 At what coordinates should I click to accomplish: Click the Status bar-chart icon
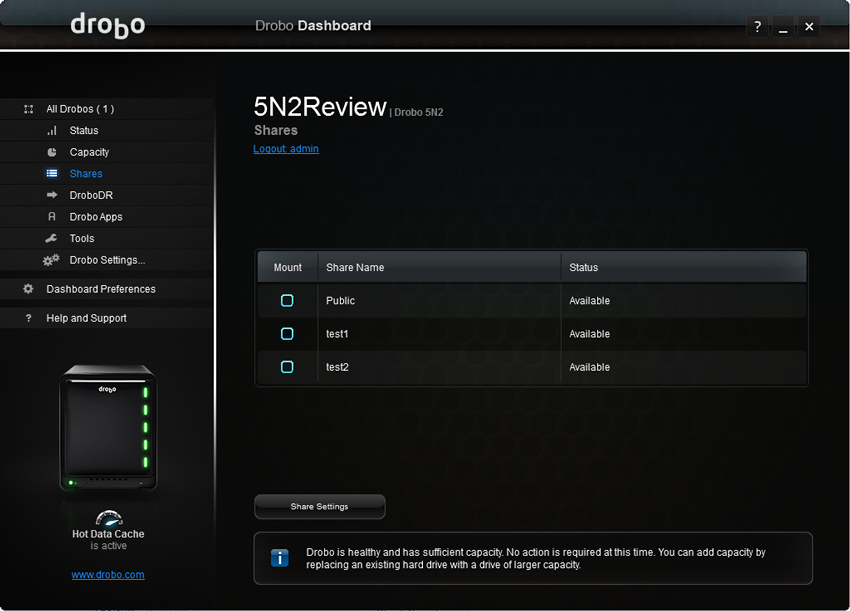tap(52, 131)
